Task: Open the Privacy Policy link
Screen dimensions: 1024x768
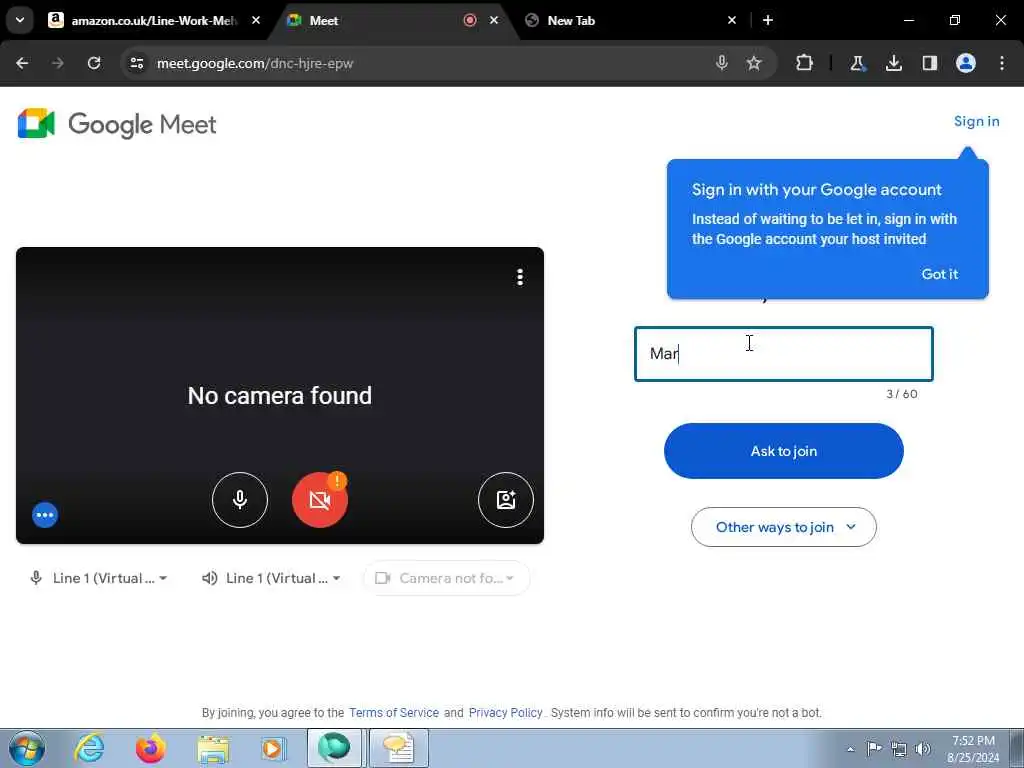Action: click(505, 712)
